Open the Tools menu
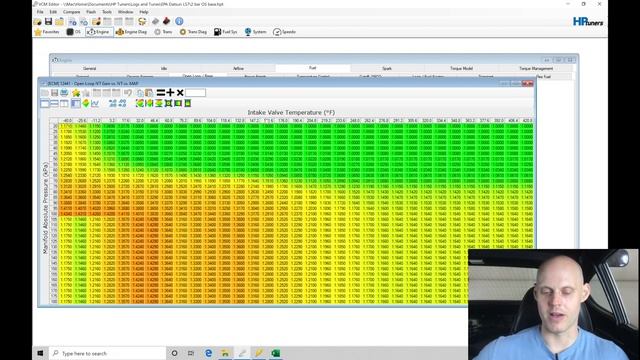640x360 pixels. (107, 12)
